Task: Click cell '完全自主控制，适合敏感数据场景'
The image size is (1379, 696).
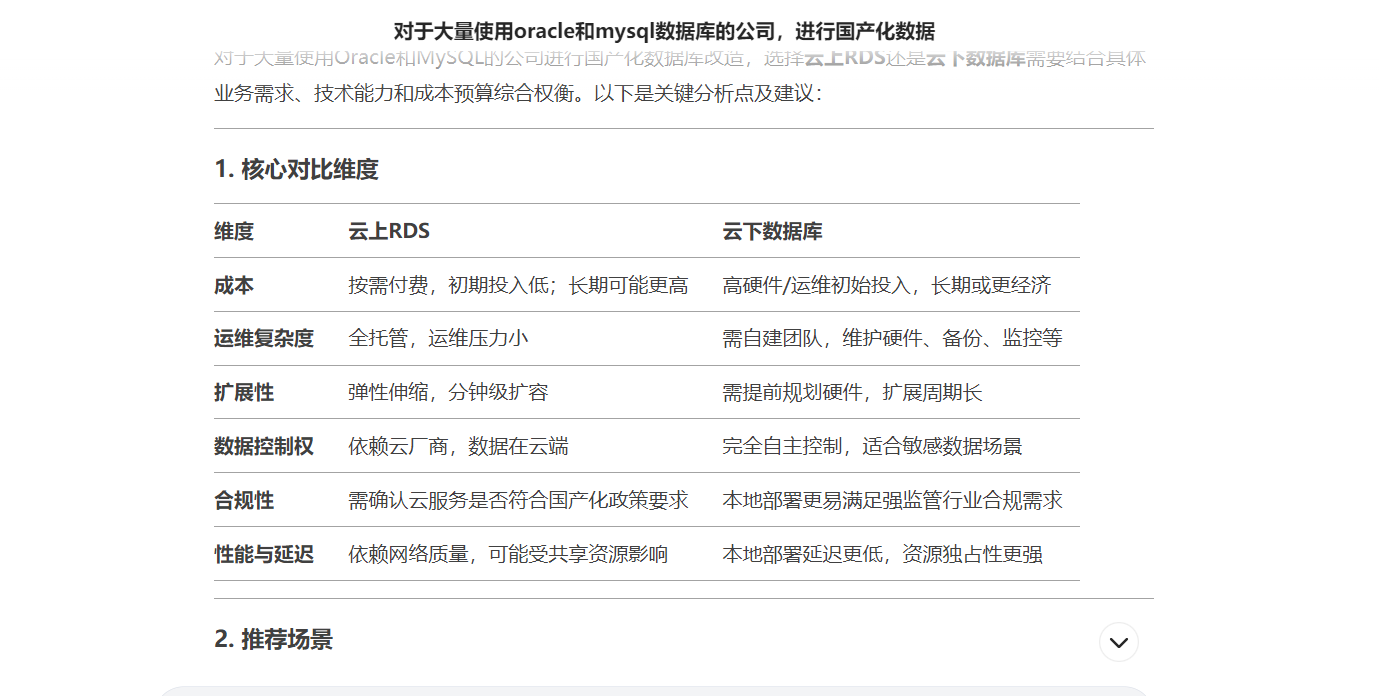Action: tap(872, 446)
